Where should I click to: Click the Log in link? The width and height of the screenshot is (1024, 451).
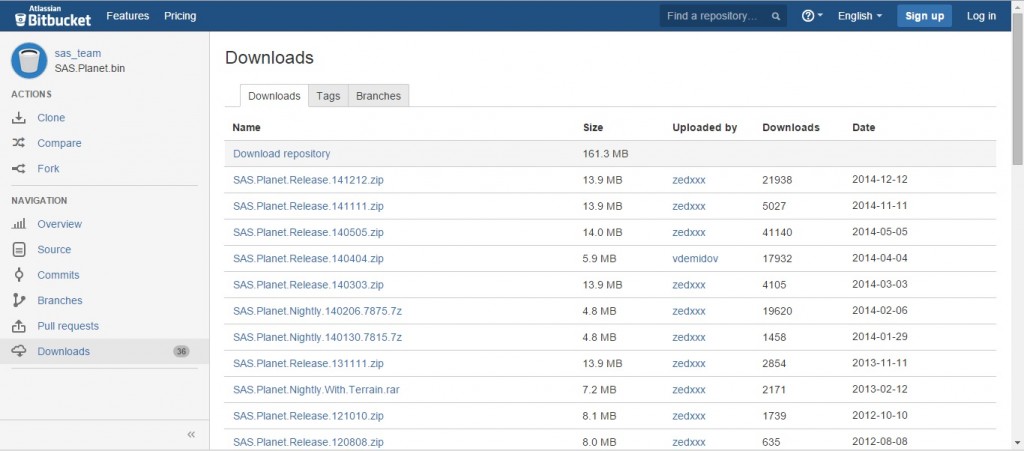(981, 16)
